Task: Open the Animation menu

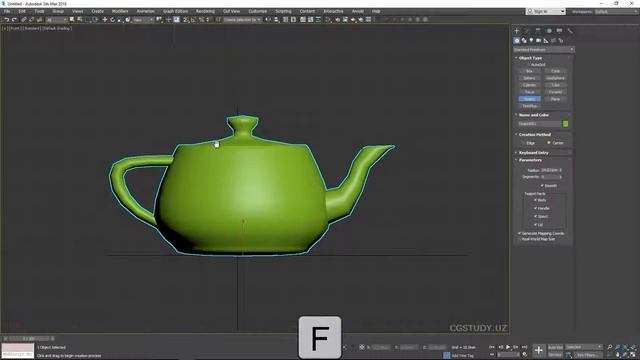Action: coord(145,11)
